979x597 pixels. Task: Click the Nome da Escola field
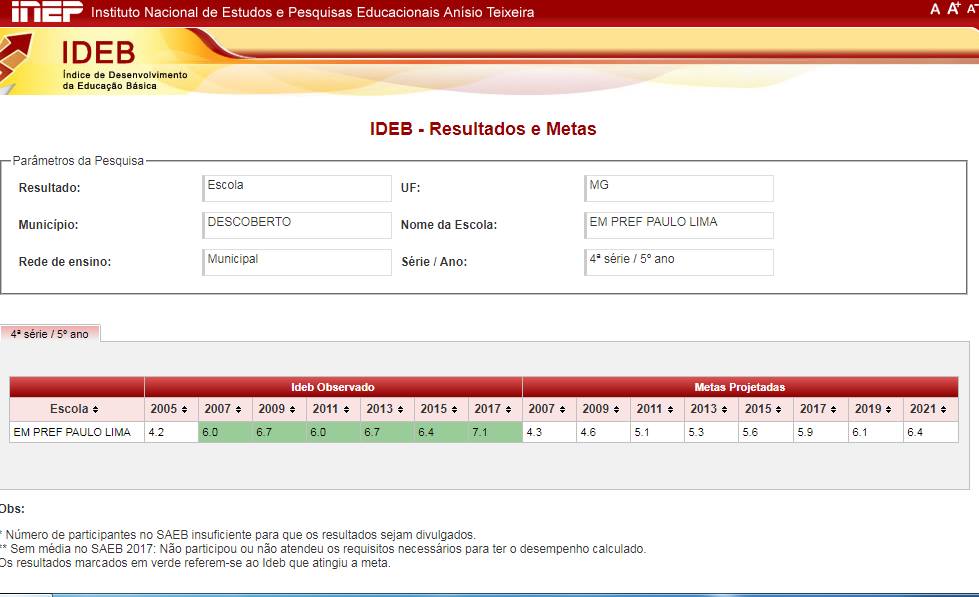[679, 225]
